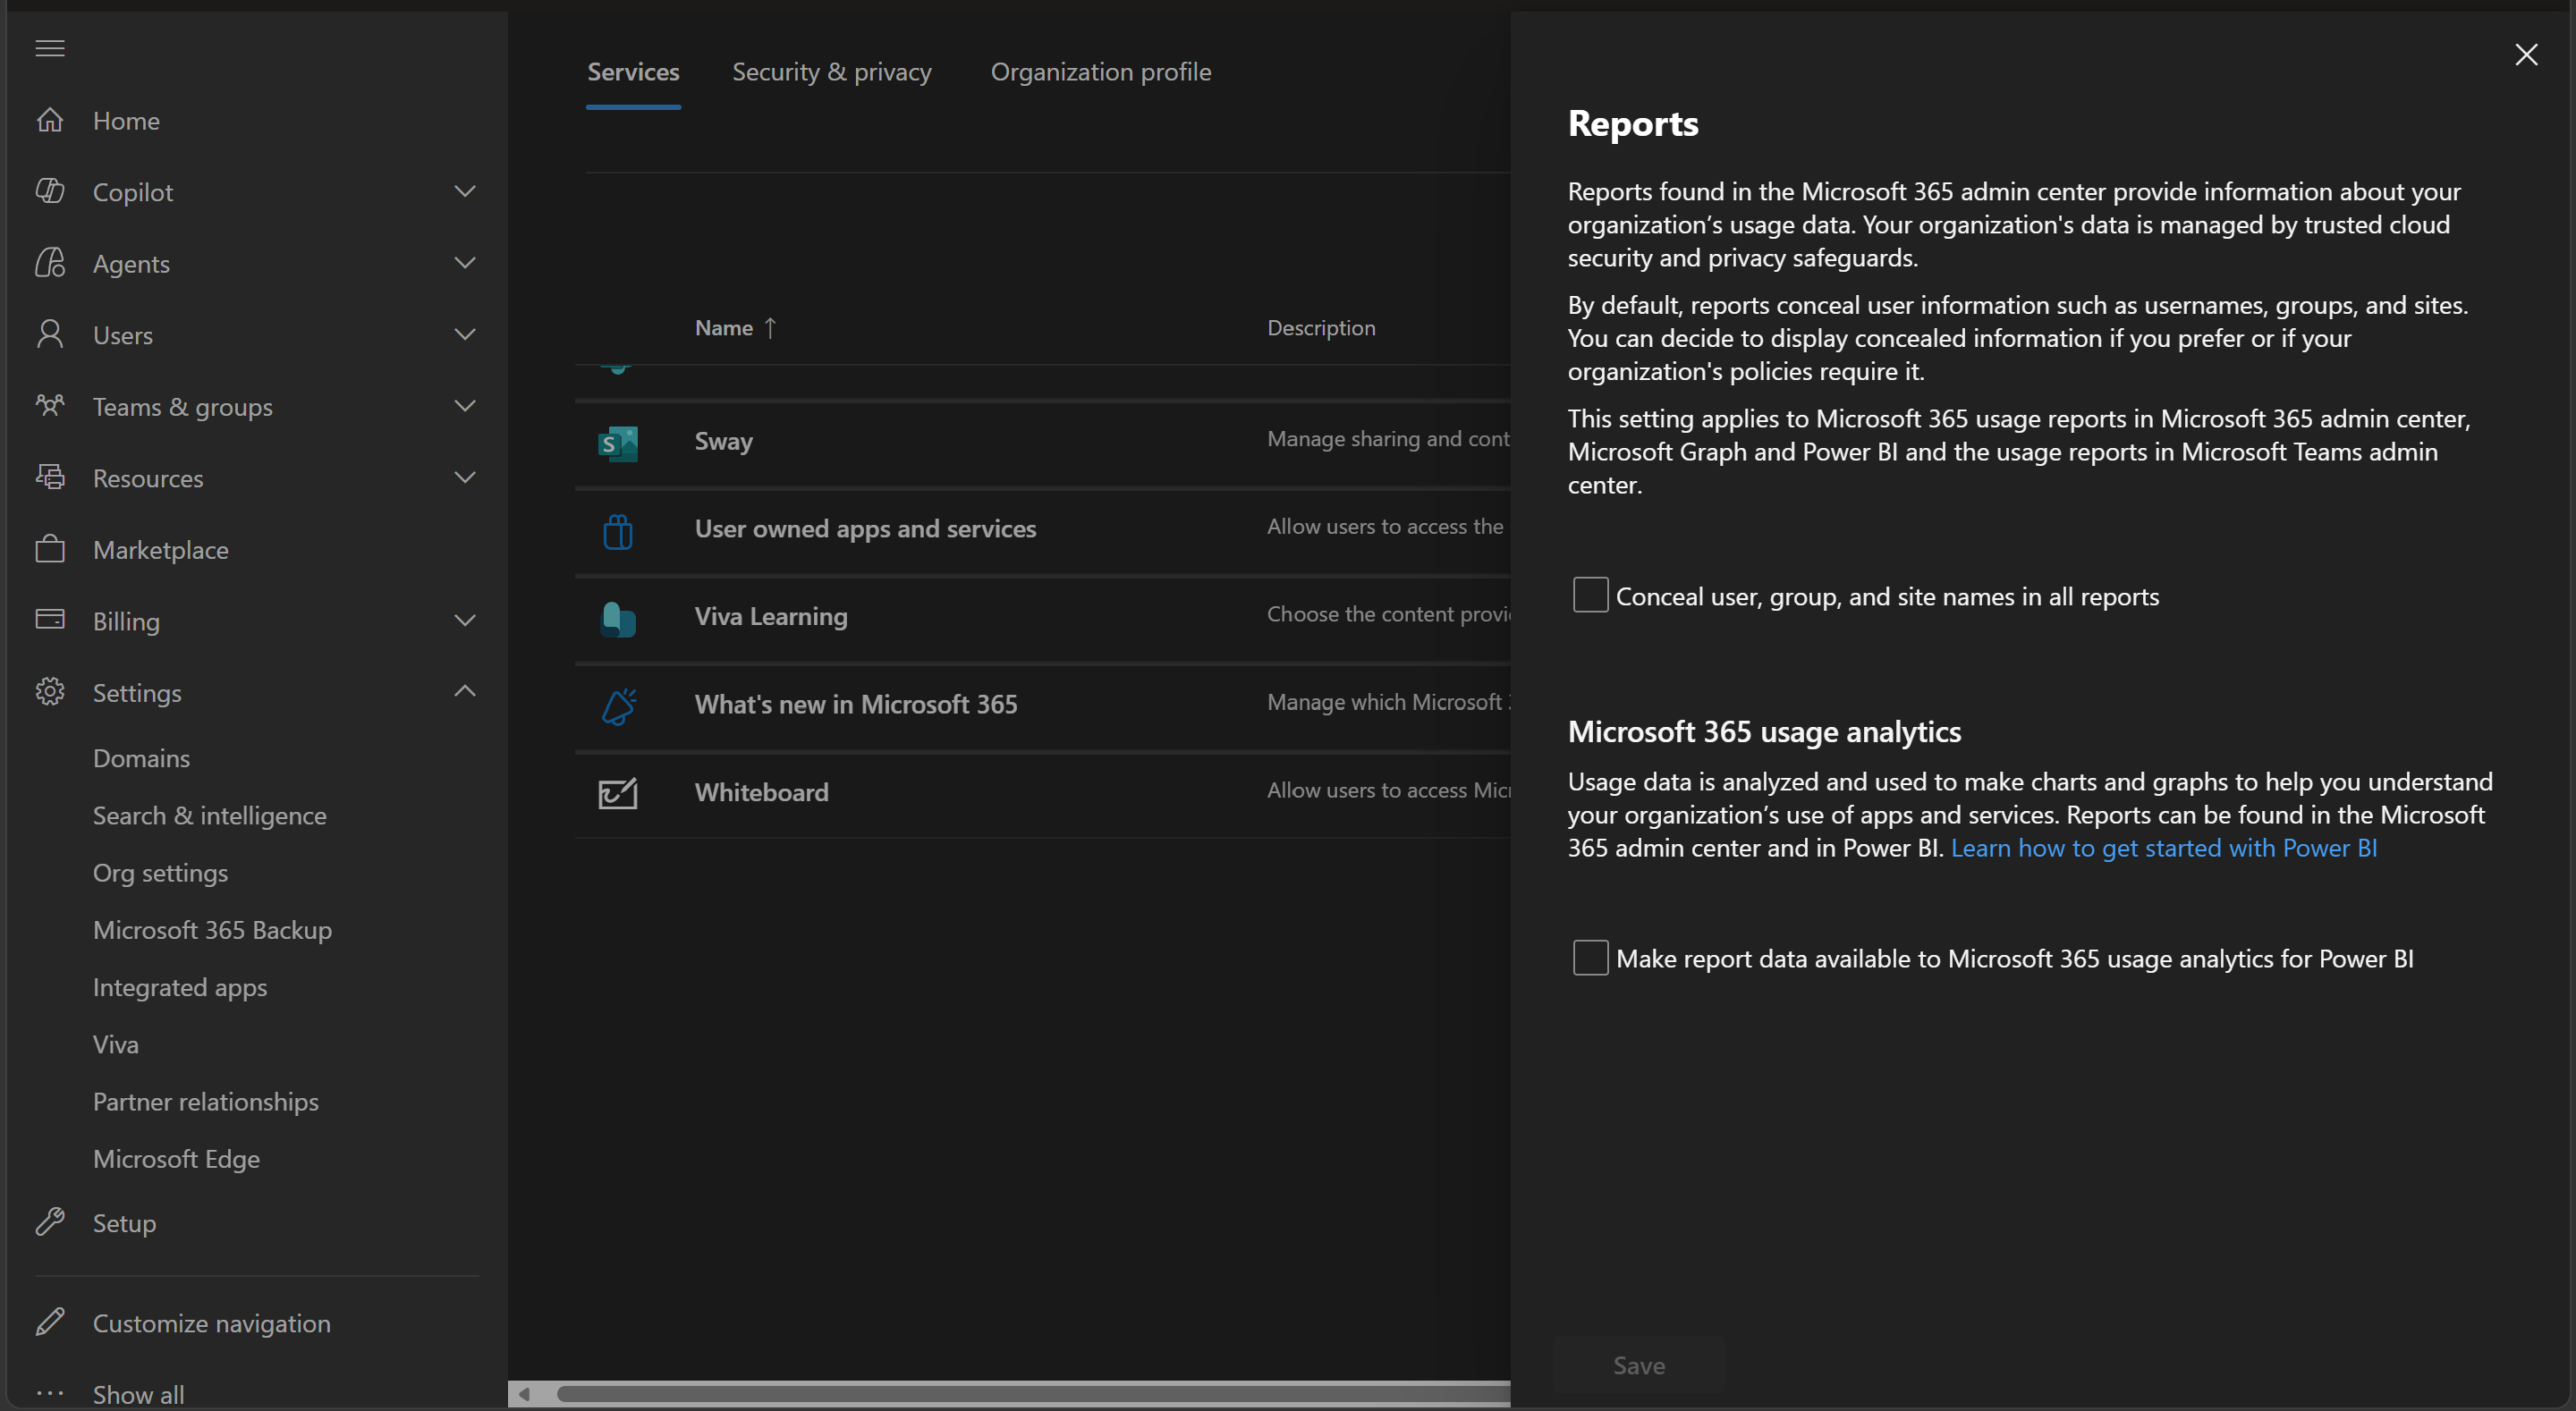Open the Viva Learning service
This screenshot has width=2576, height=1411.
coord(771,616)
